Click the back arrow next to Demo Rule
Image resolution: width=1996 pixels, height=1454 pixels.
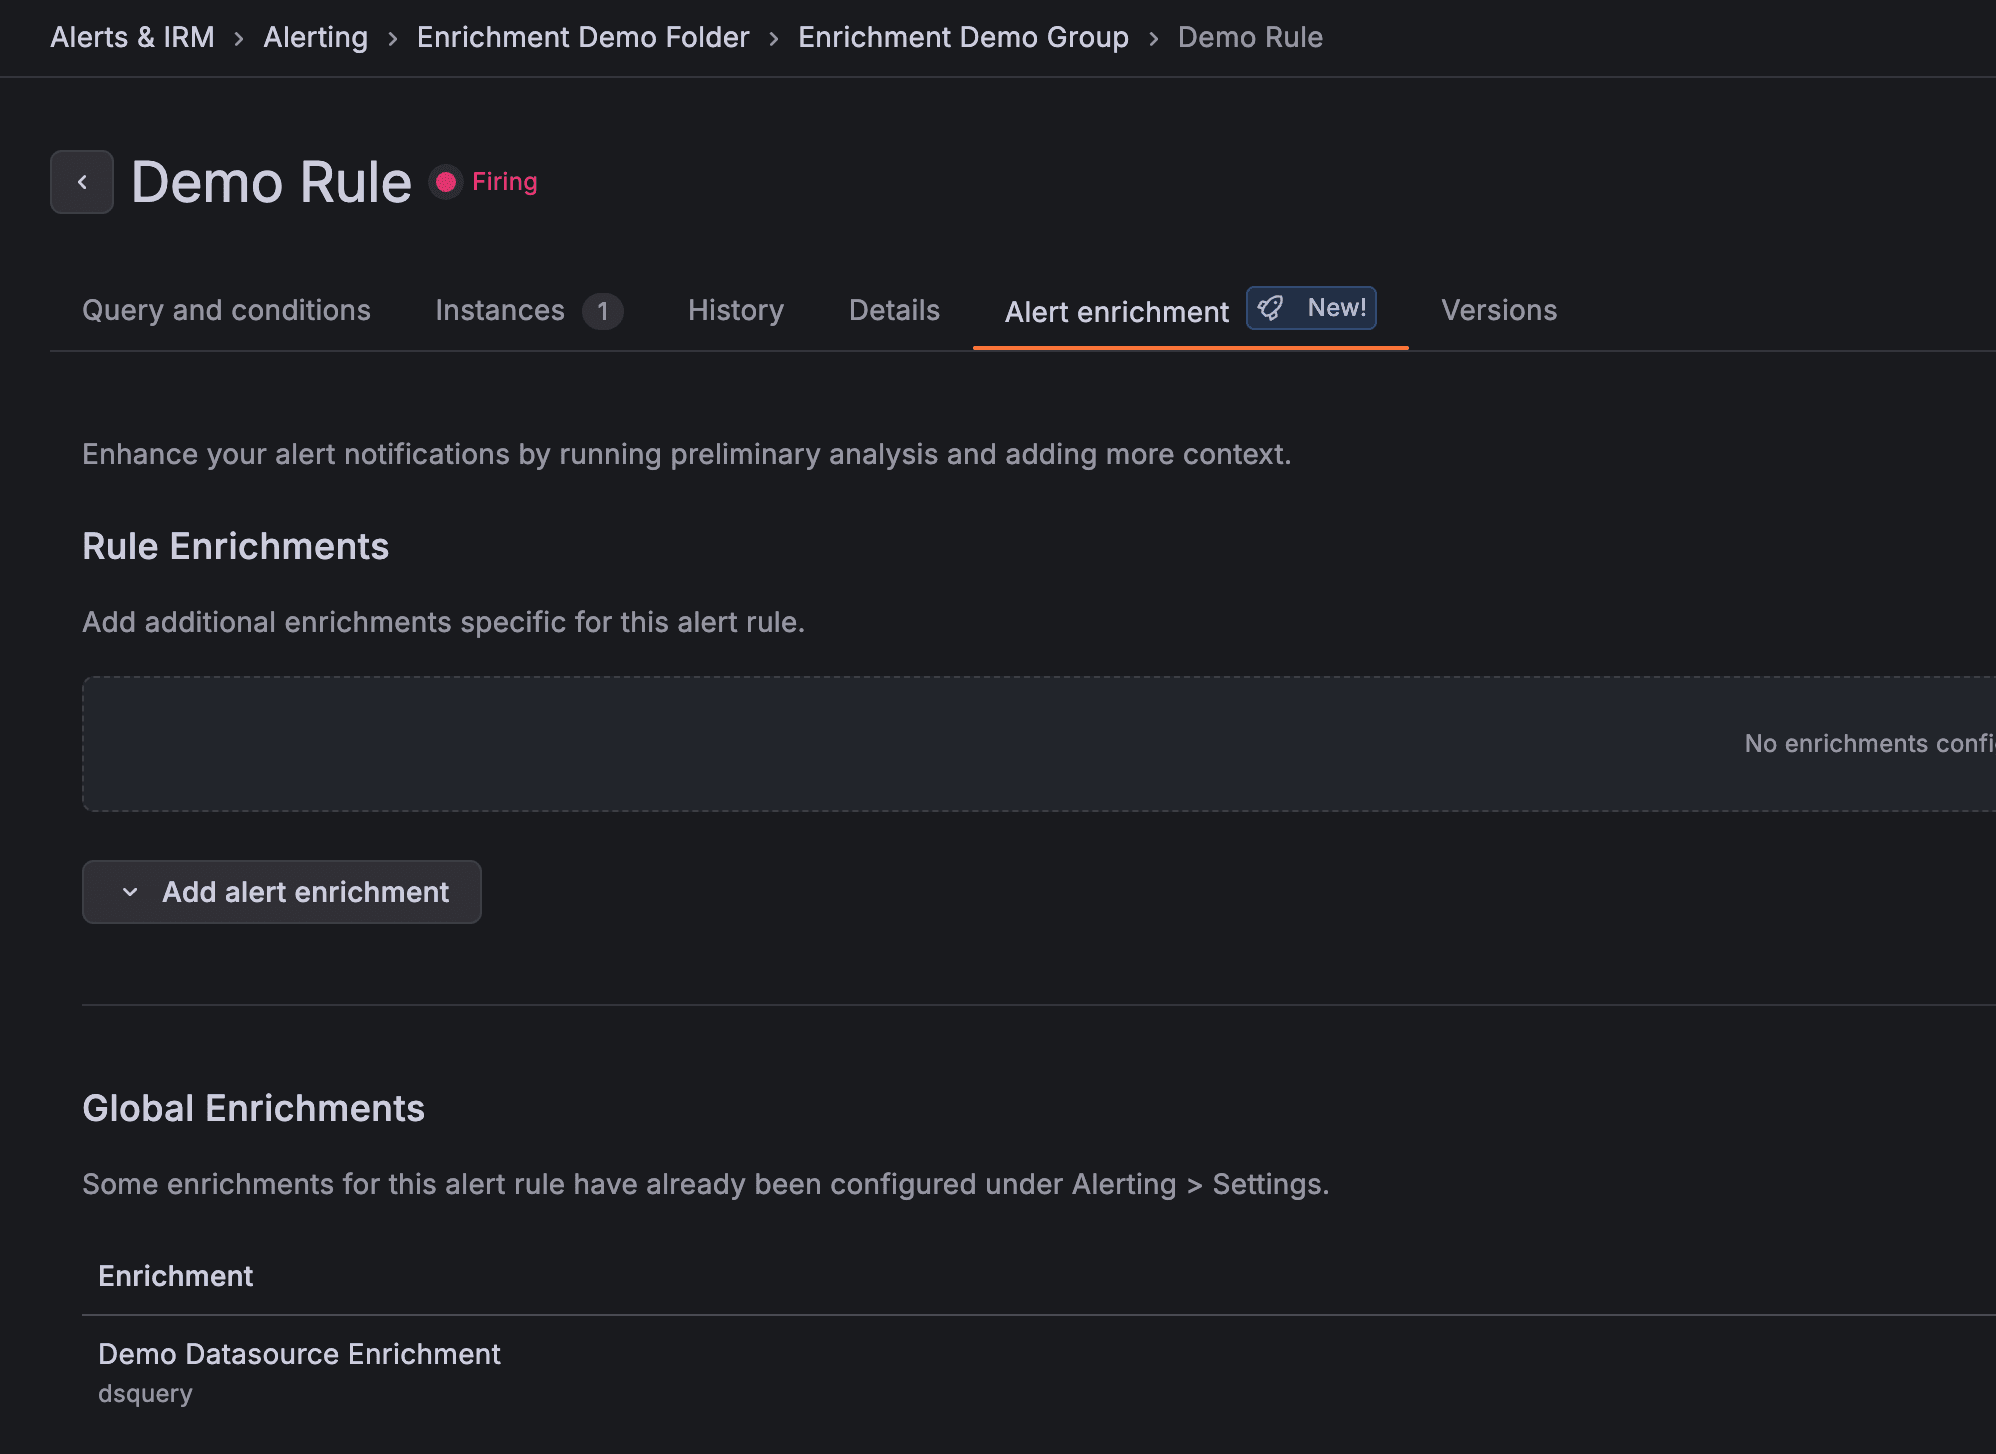coord(81,182)
